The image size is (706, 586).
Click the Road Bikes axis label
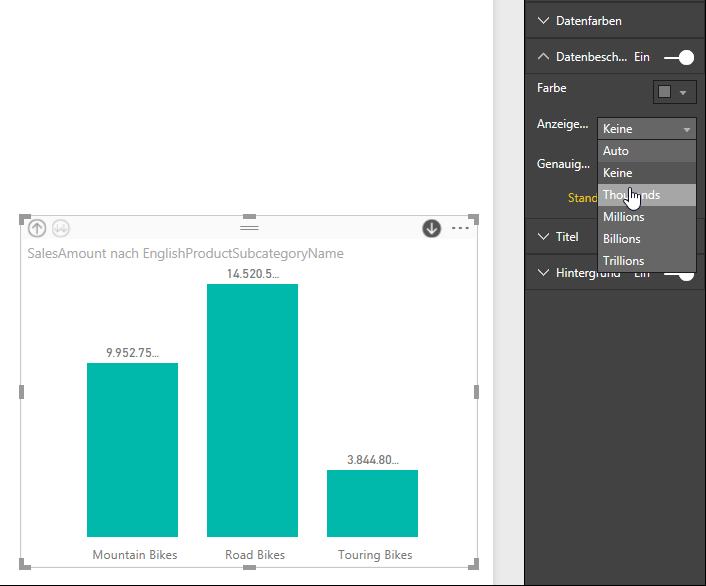255,554
